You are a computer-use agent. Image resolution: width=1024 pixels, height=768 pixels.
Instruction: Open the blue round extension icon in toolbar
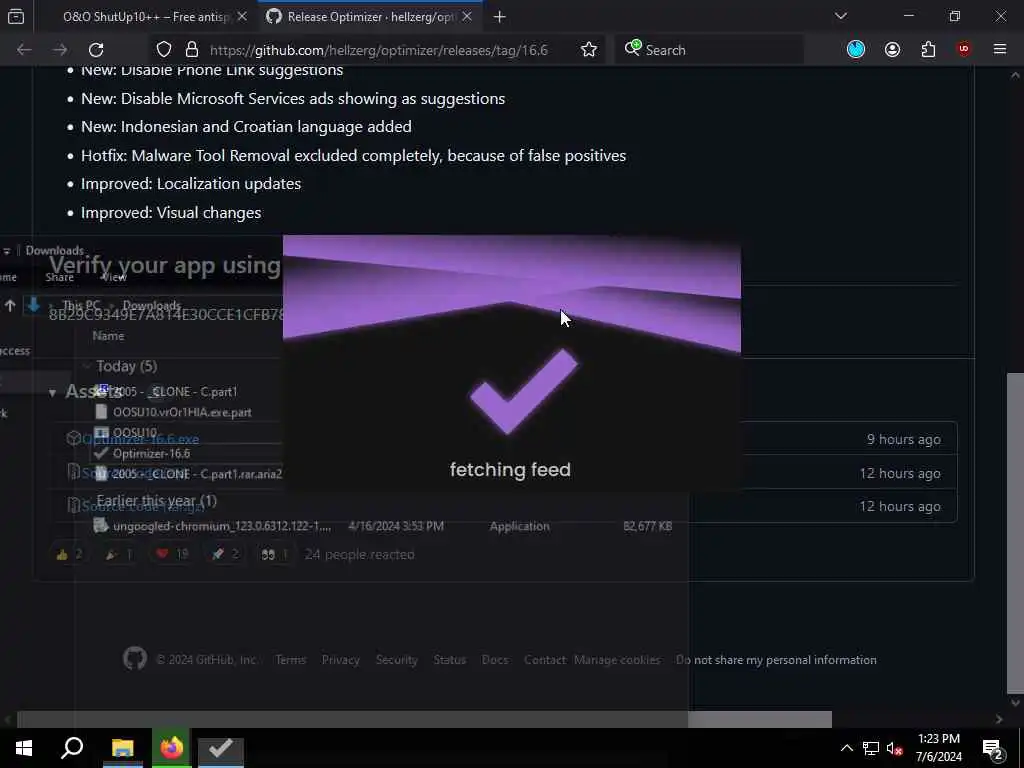point(856,49)
